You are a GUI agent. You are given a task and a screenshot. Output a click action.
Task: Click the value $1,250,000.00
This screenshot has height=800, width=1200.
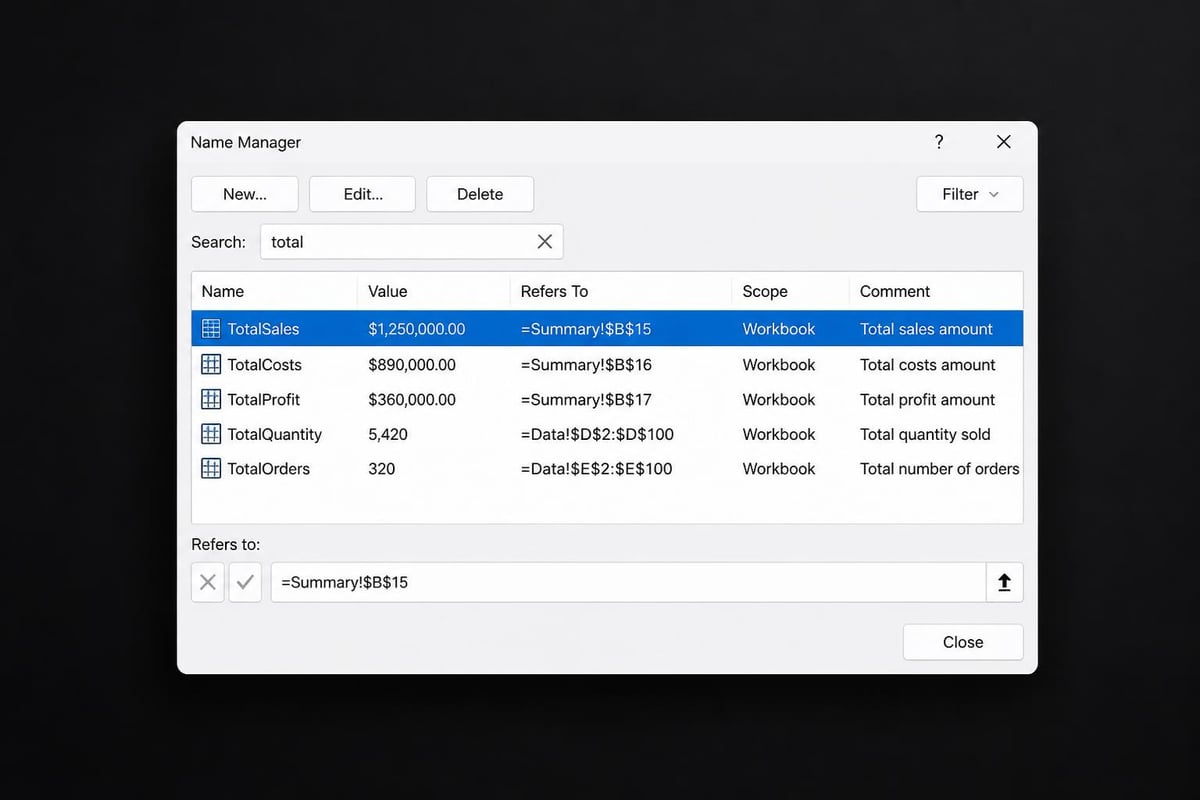click(x=417, y=329)
